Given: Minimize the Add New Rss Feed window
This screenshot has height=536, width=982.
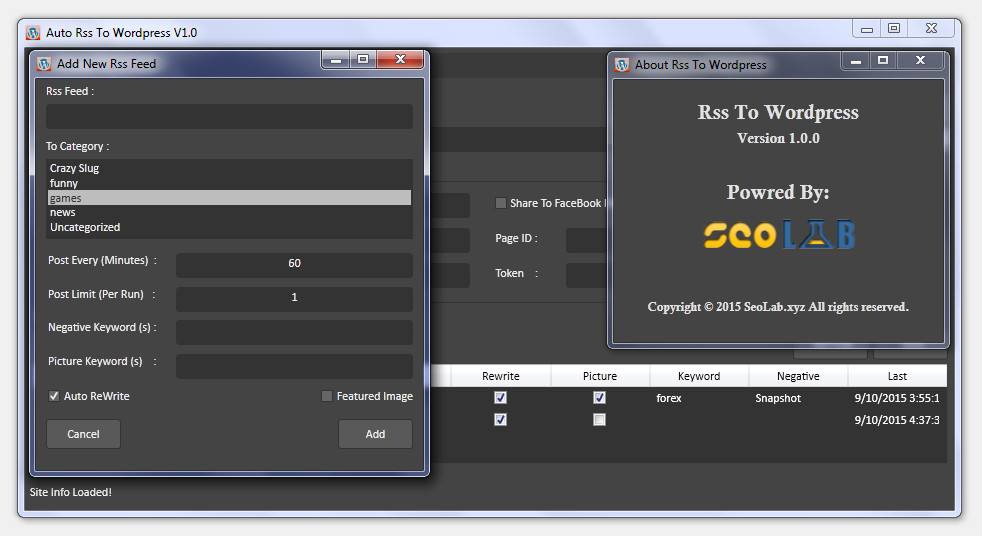Looking at the screenshot, I should point(336,59).
